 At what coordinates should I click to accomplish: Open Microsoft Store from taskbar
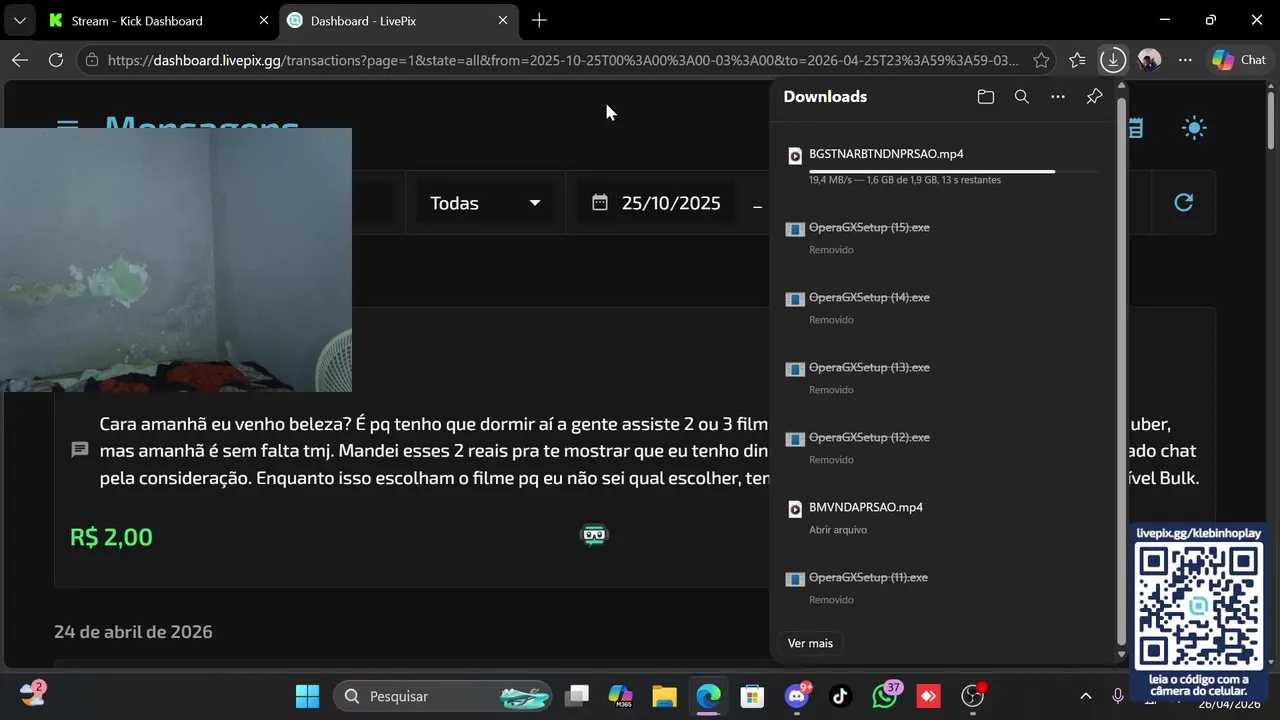[752, 696]
